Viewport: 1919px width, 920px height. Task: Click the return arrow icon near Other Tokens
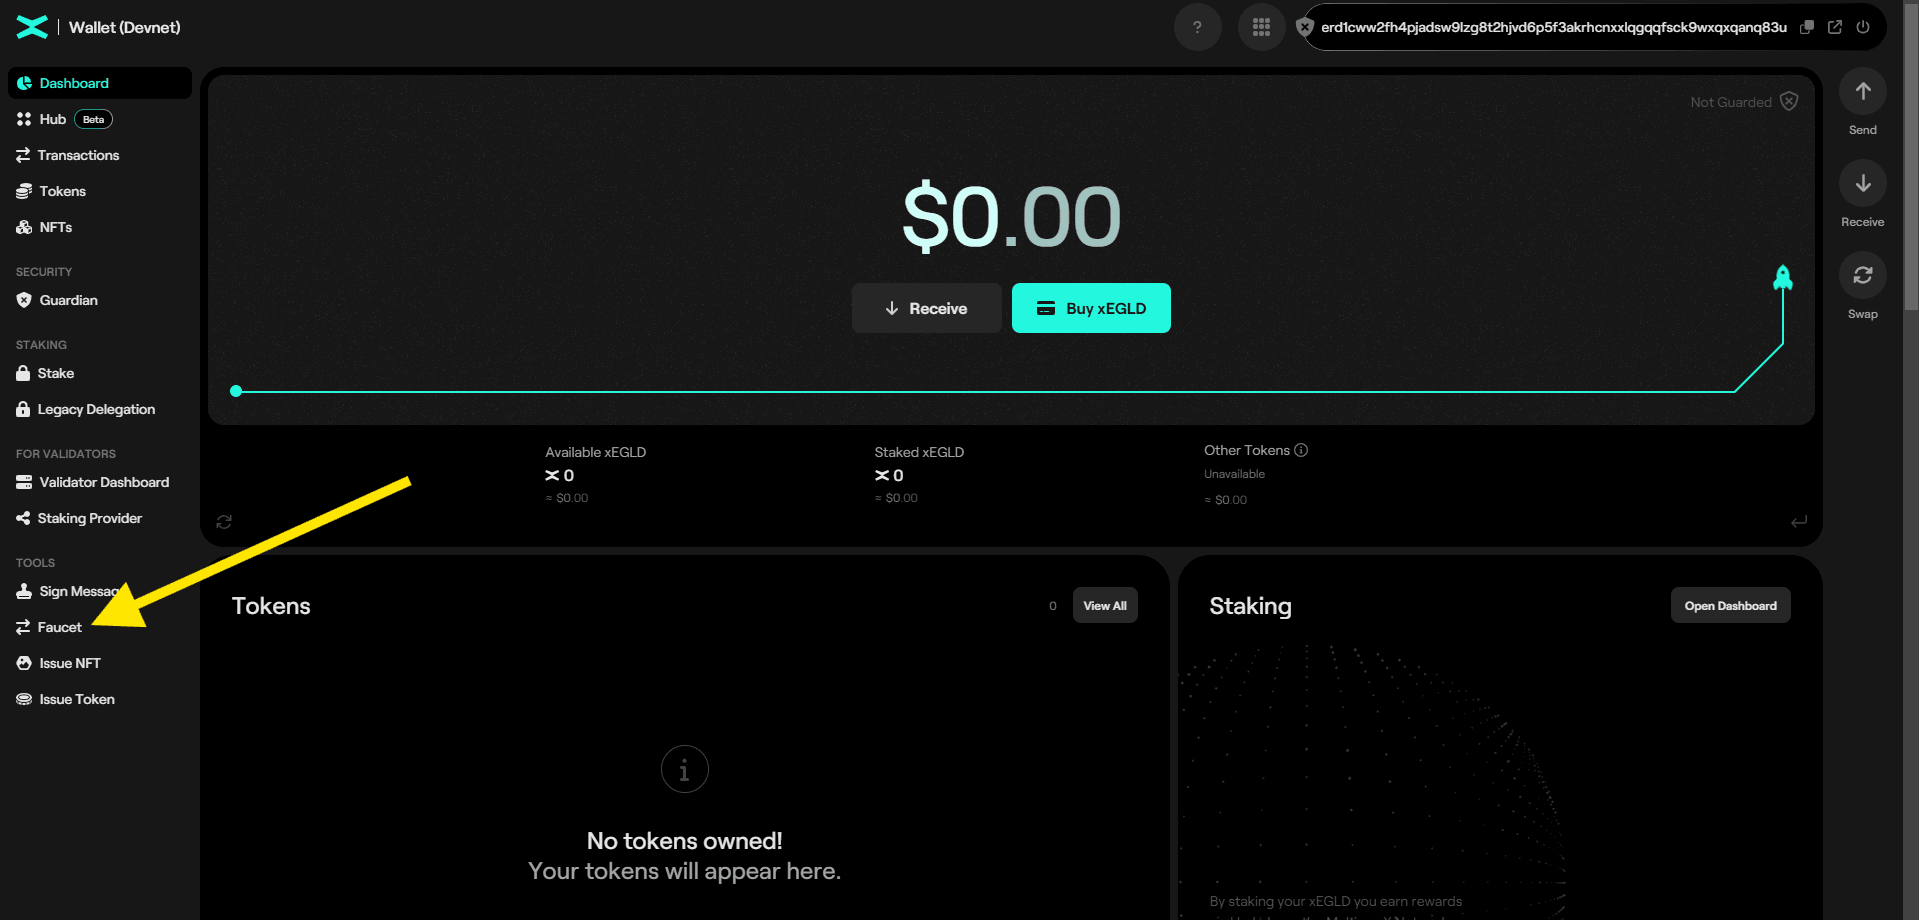click(1799, 522)
